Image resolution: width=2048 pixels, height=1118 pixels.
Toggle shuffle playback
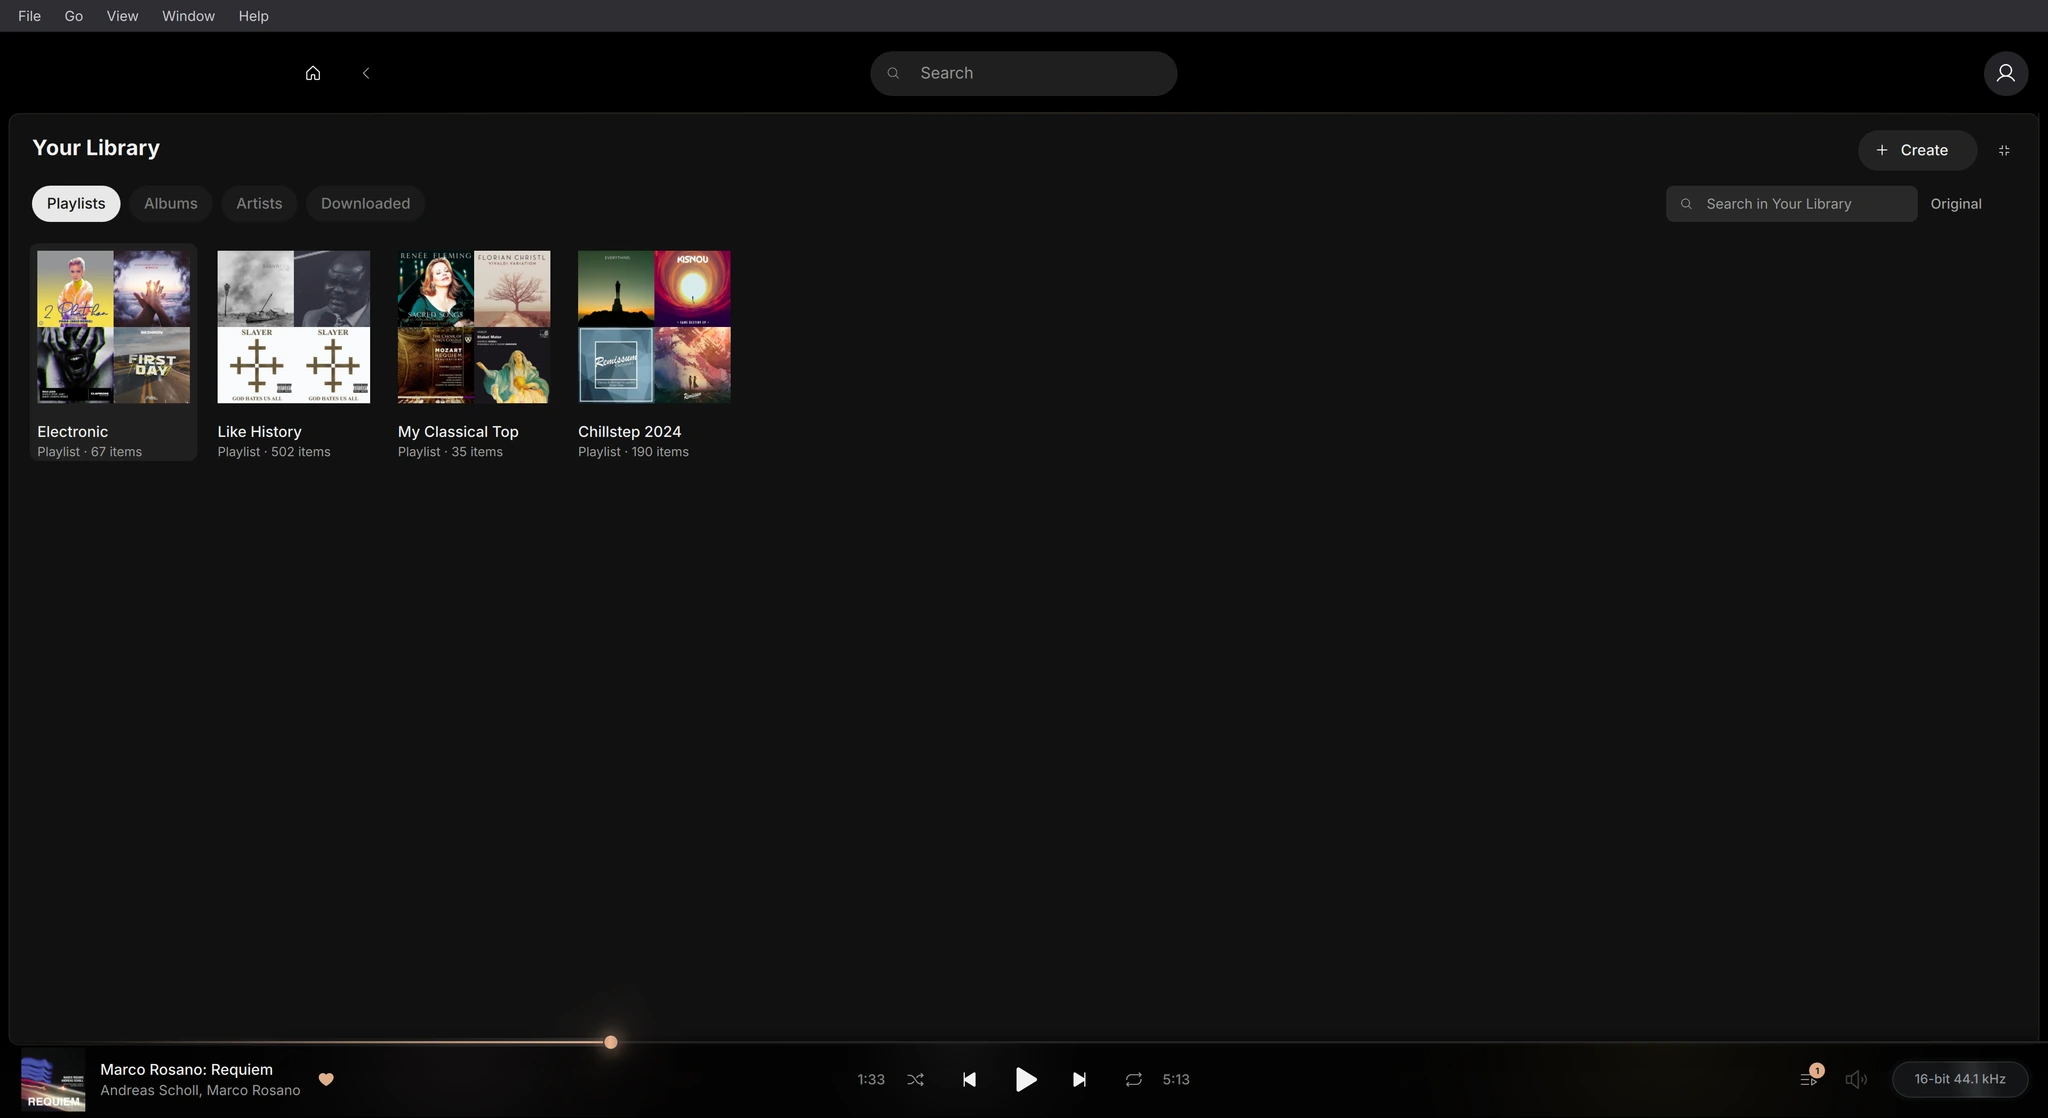(915, 1079)
